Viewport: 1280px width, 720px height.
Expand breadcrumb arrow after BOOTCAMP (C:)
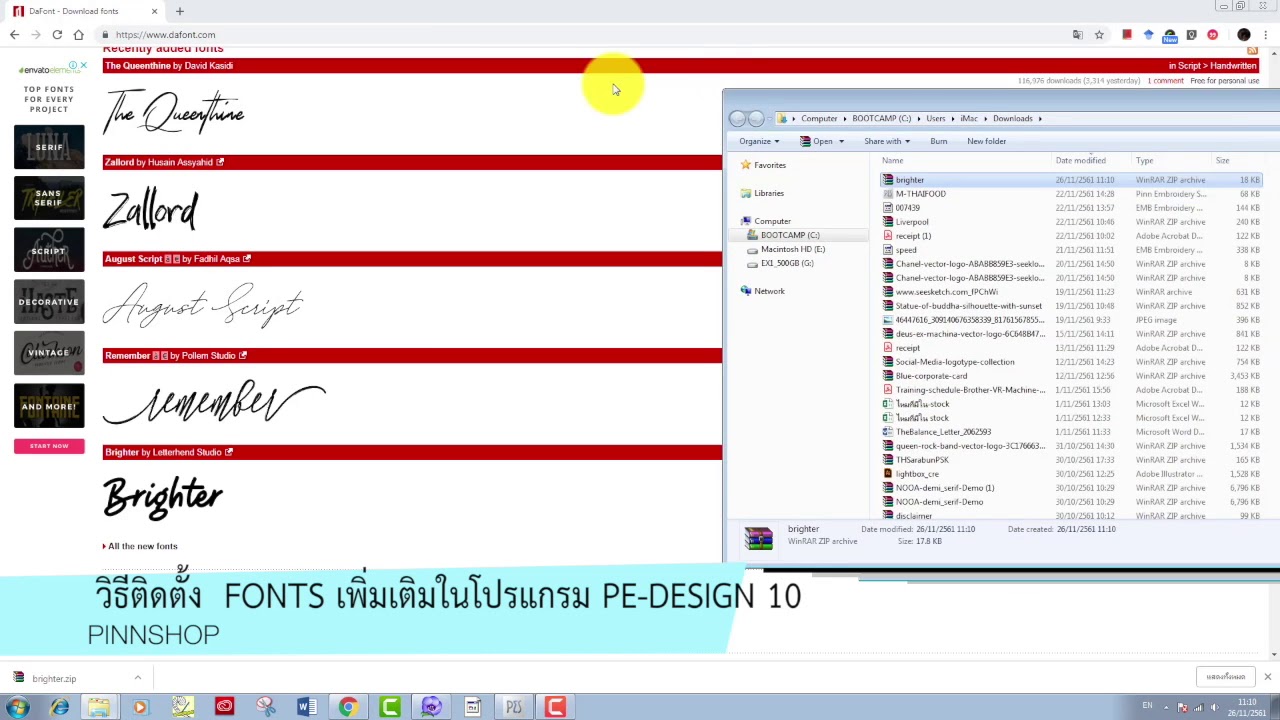pyautogui.click(x=919, y=119)
